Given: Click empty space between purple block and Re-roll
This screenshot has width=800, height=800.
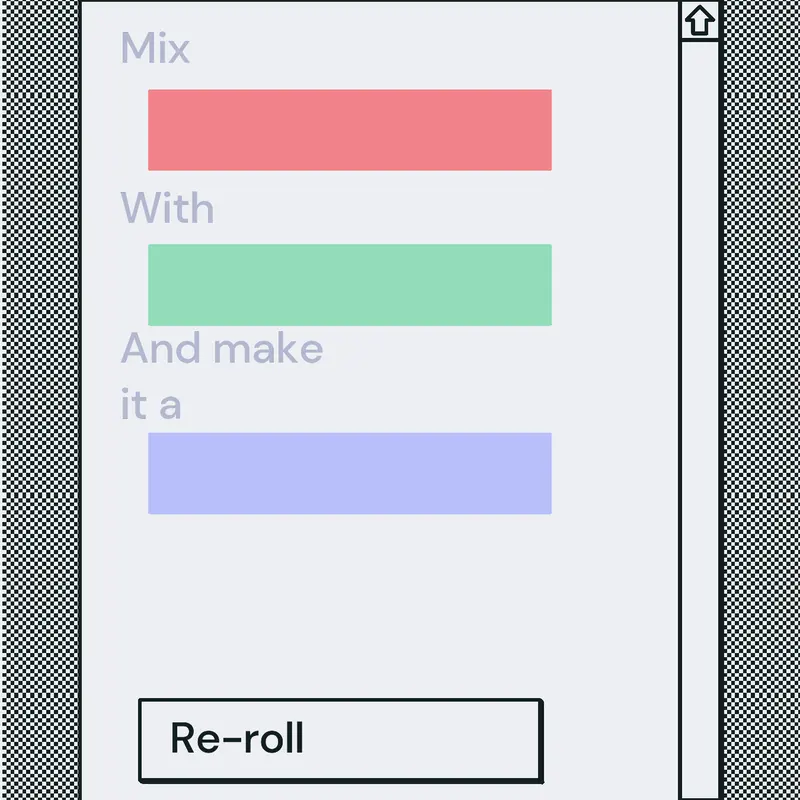Looking at the screenshot, I should (x=349, y=606).
